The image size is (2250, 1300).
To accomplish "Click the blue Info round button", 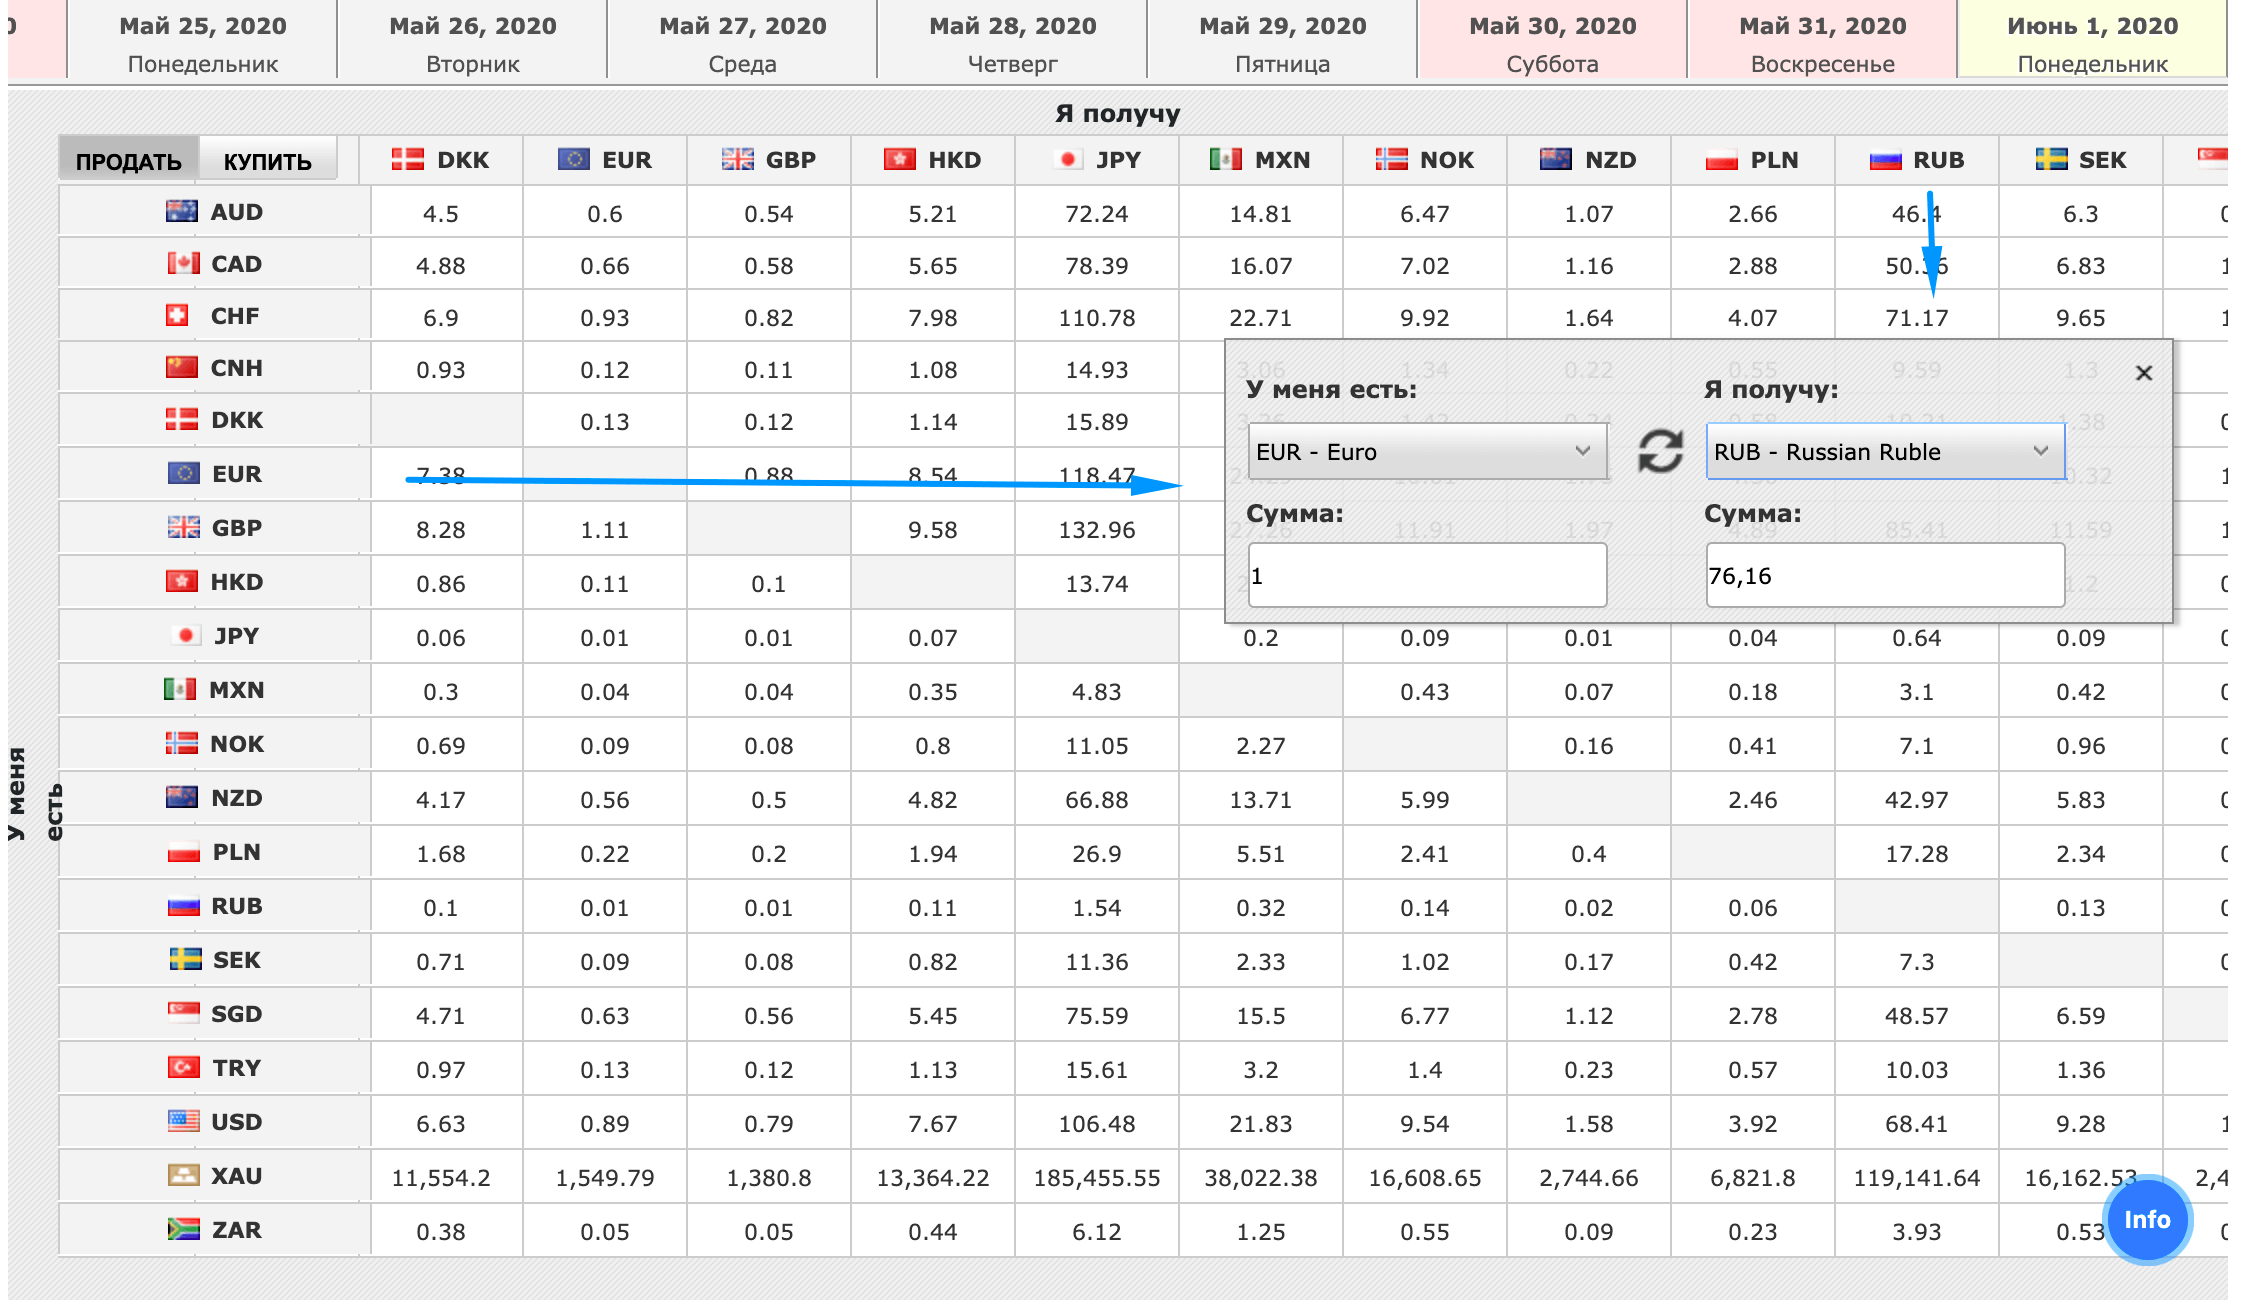I will (2147, 1219).
